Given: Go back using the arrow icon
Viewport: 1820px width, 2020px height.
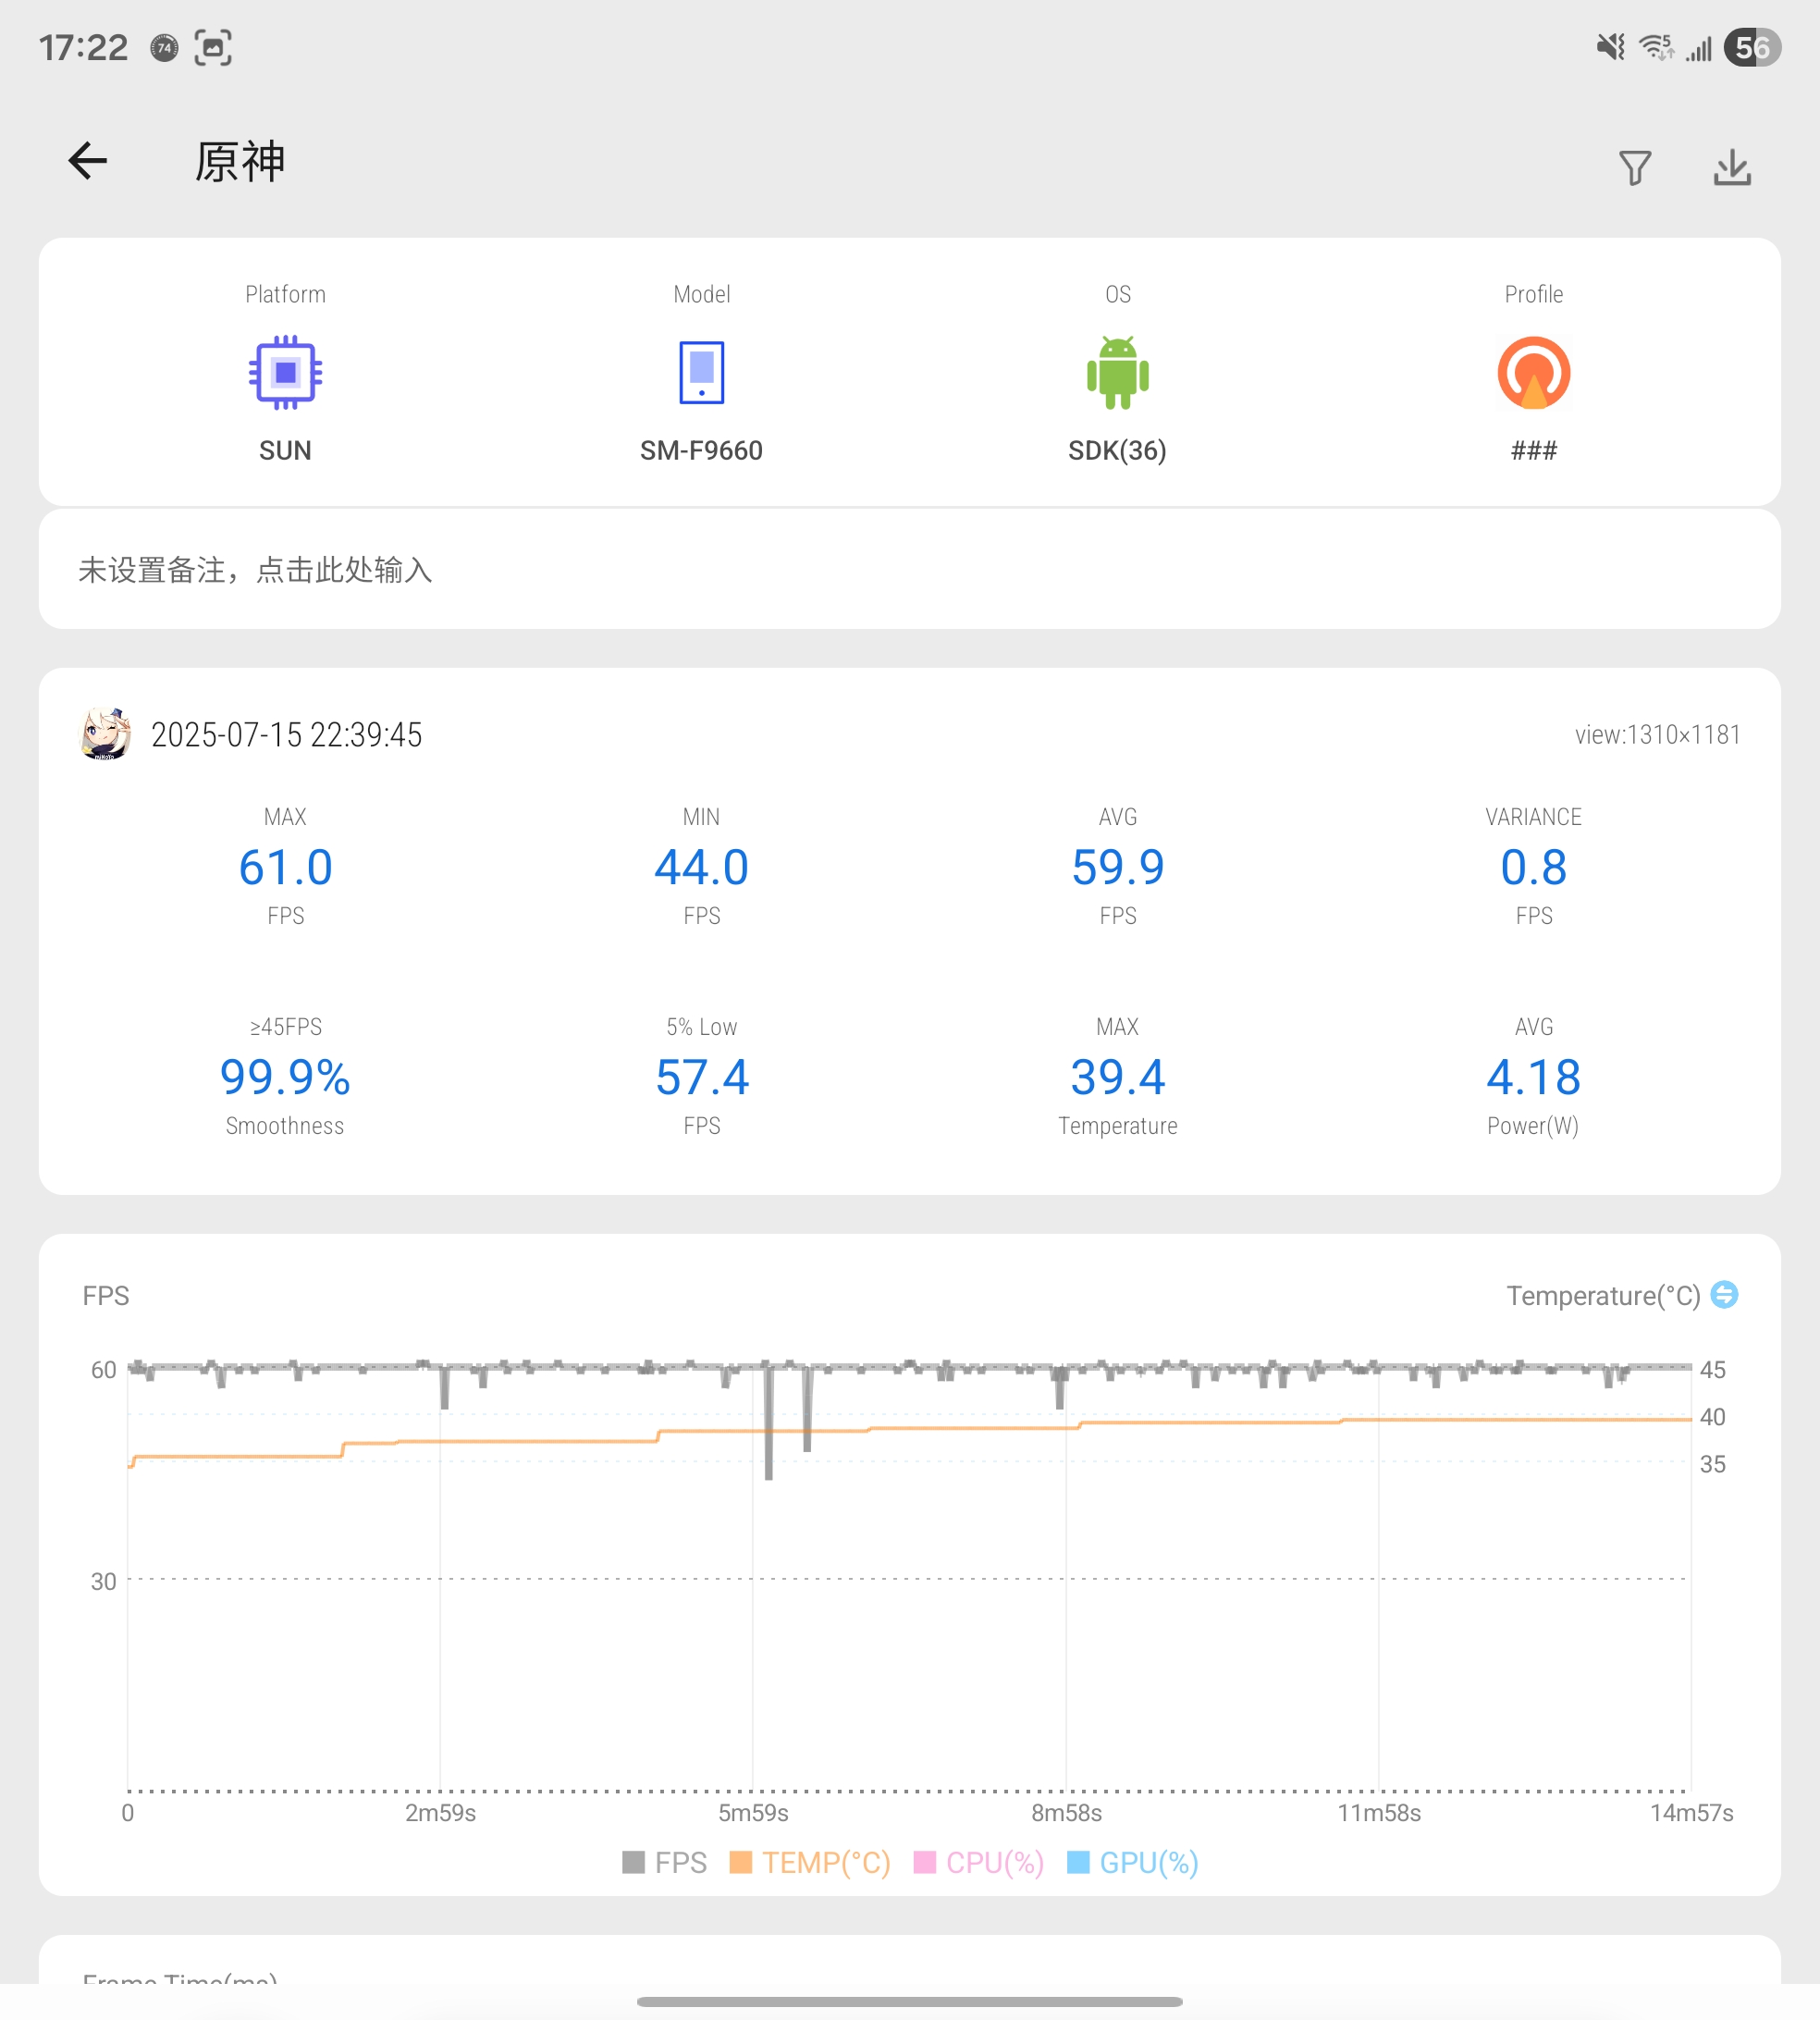Looking at the screenshot, I should tap(87, 161).
